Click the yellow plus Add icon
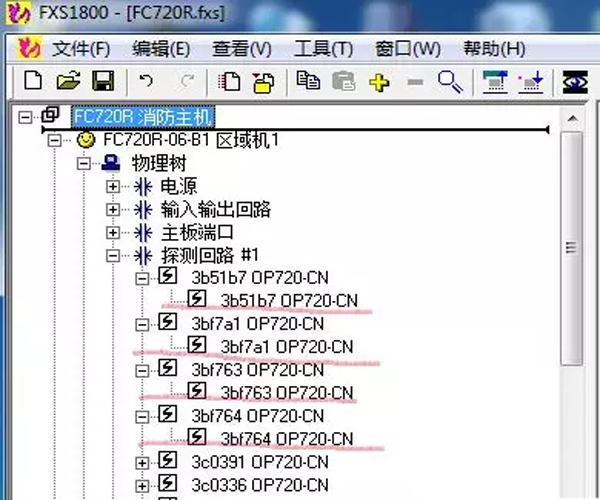 point(379,82)
